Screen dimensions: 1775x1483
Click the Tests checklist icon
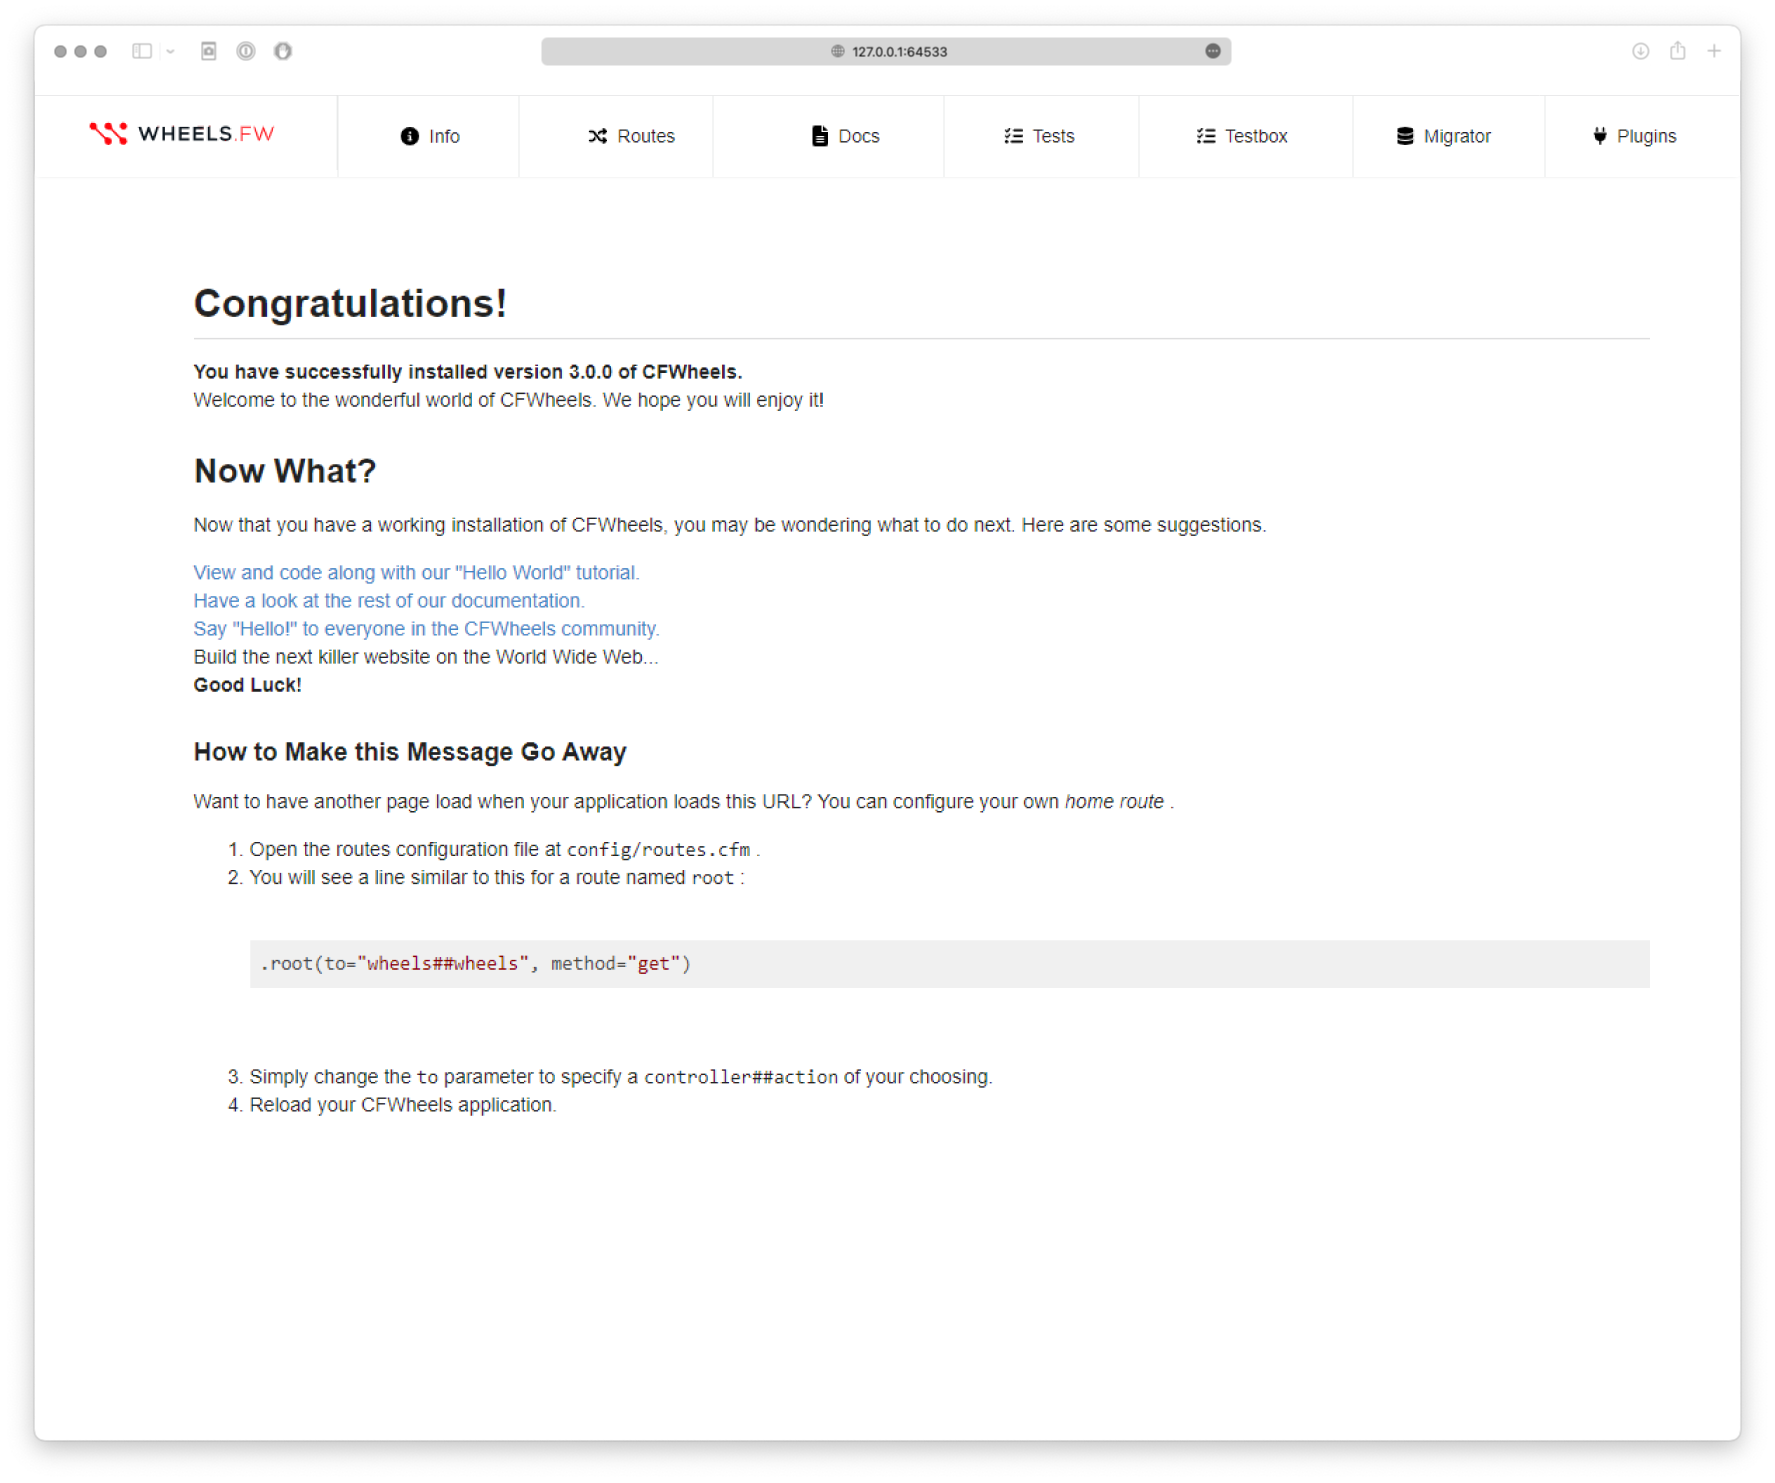click(x=1013, y=136)
